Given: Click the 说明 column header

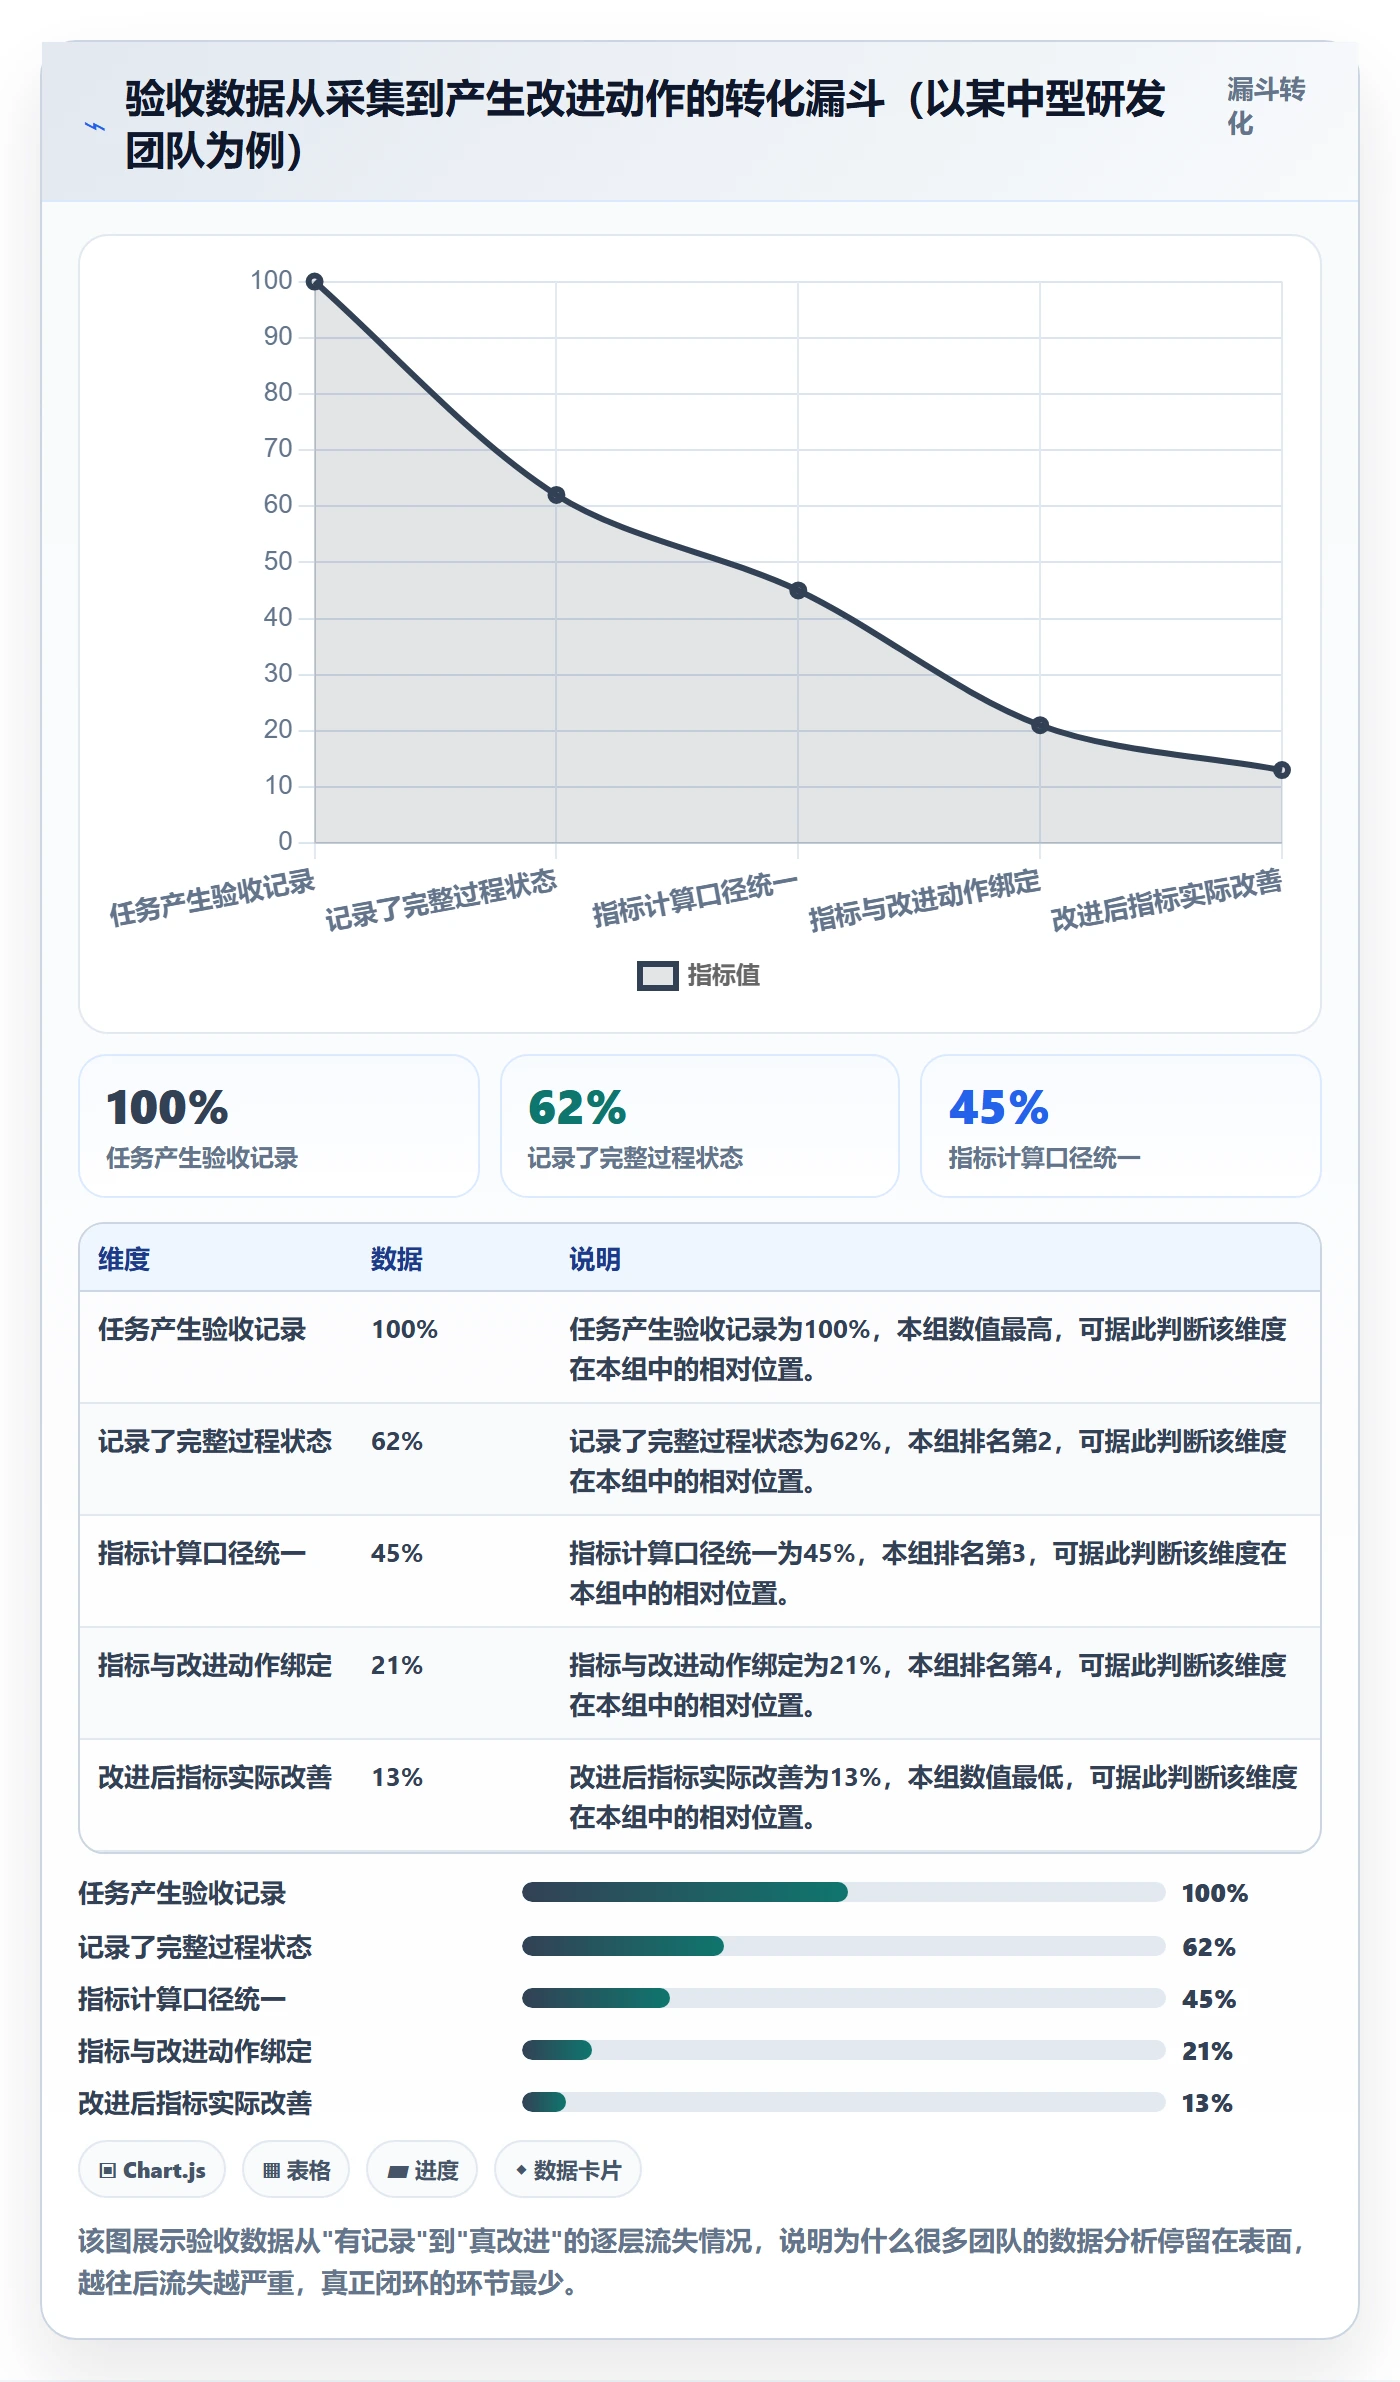Looking at the screenshot, I should click(595, 1259).
